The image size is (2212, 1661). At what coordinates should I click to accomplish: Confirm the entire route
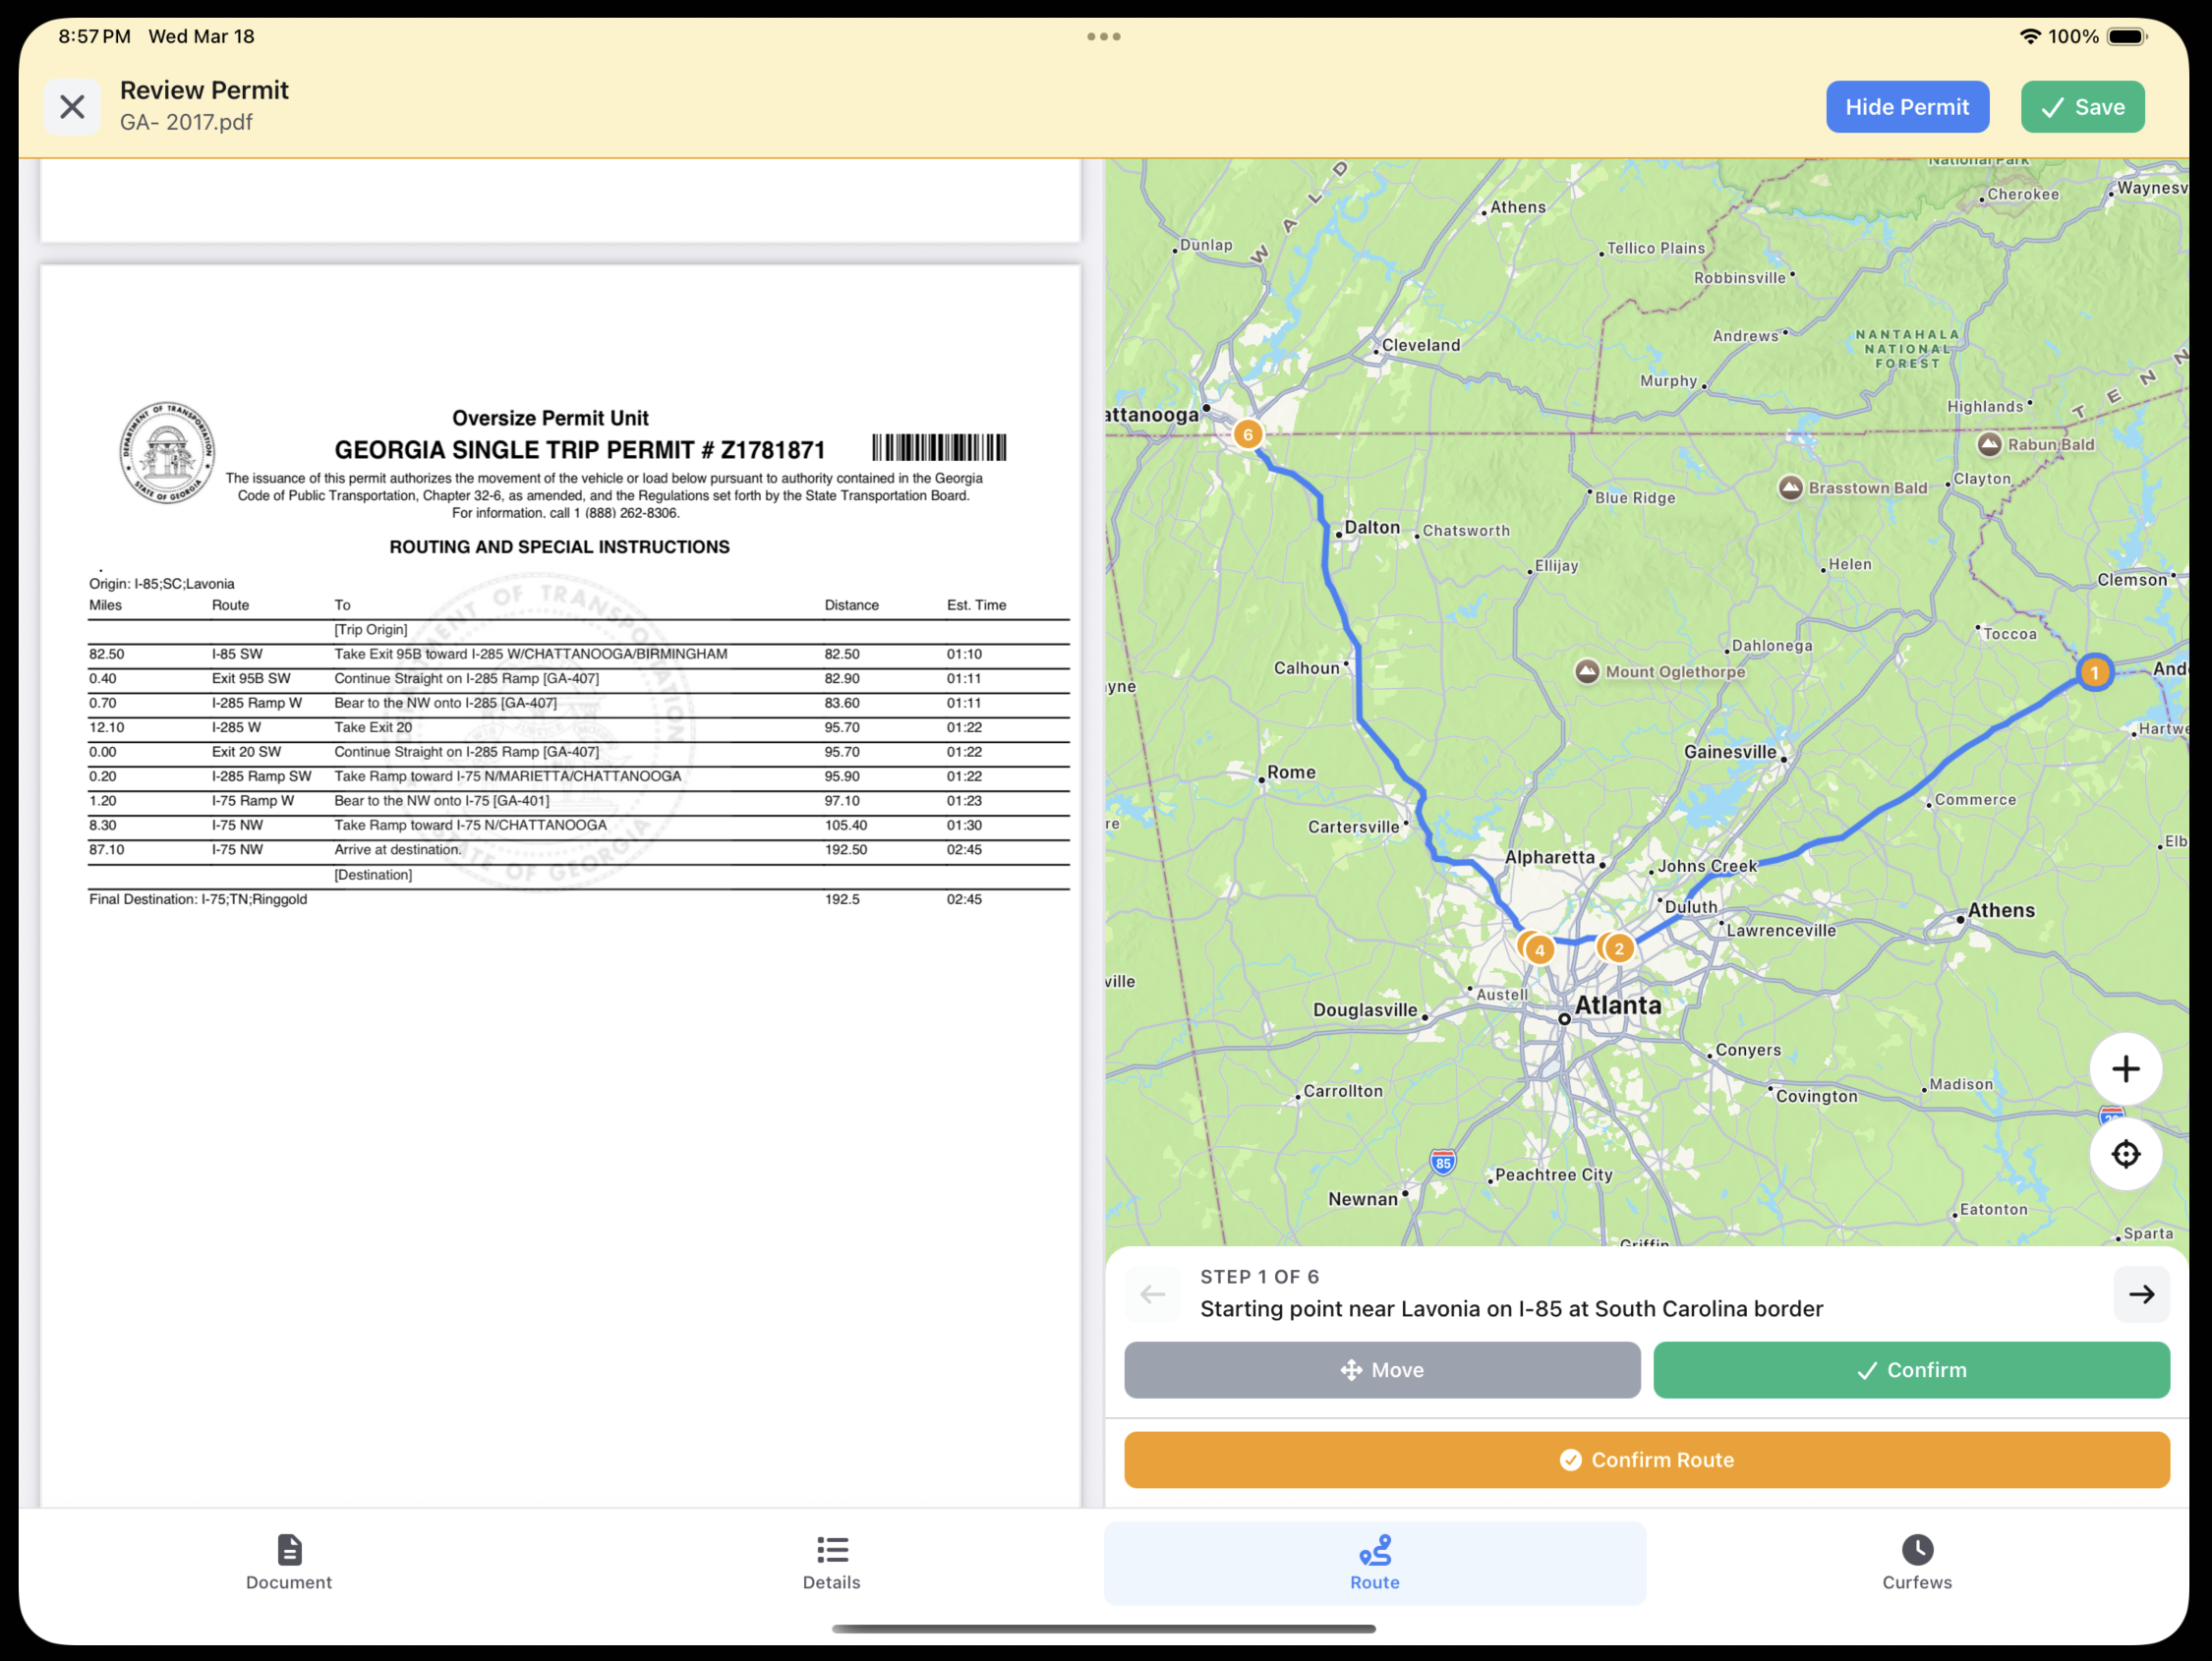[1647, 1460]
